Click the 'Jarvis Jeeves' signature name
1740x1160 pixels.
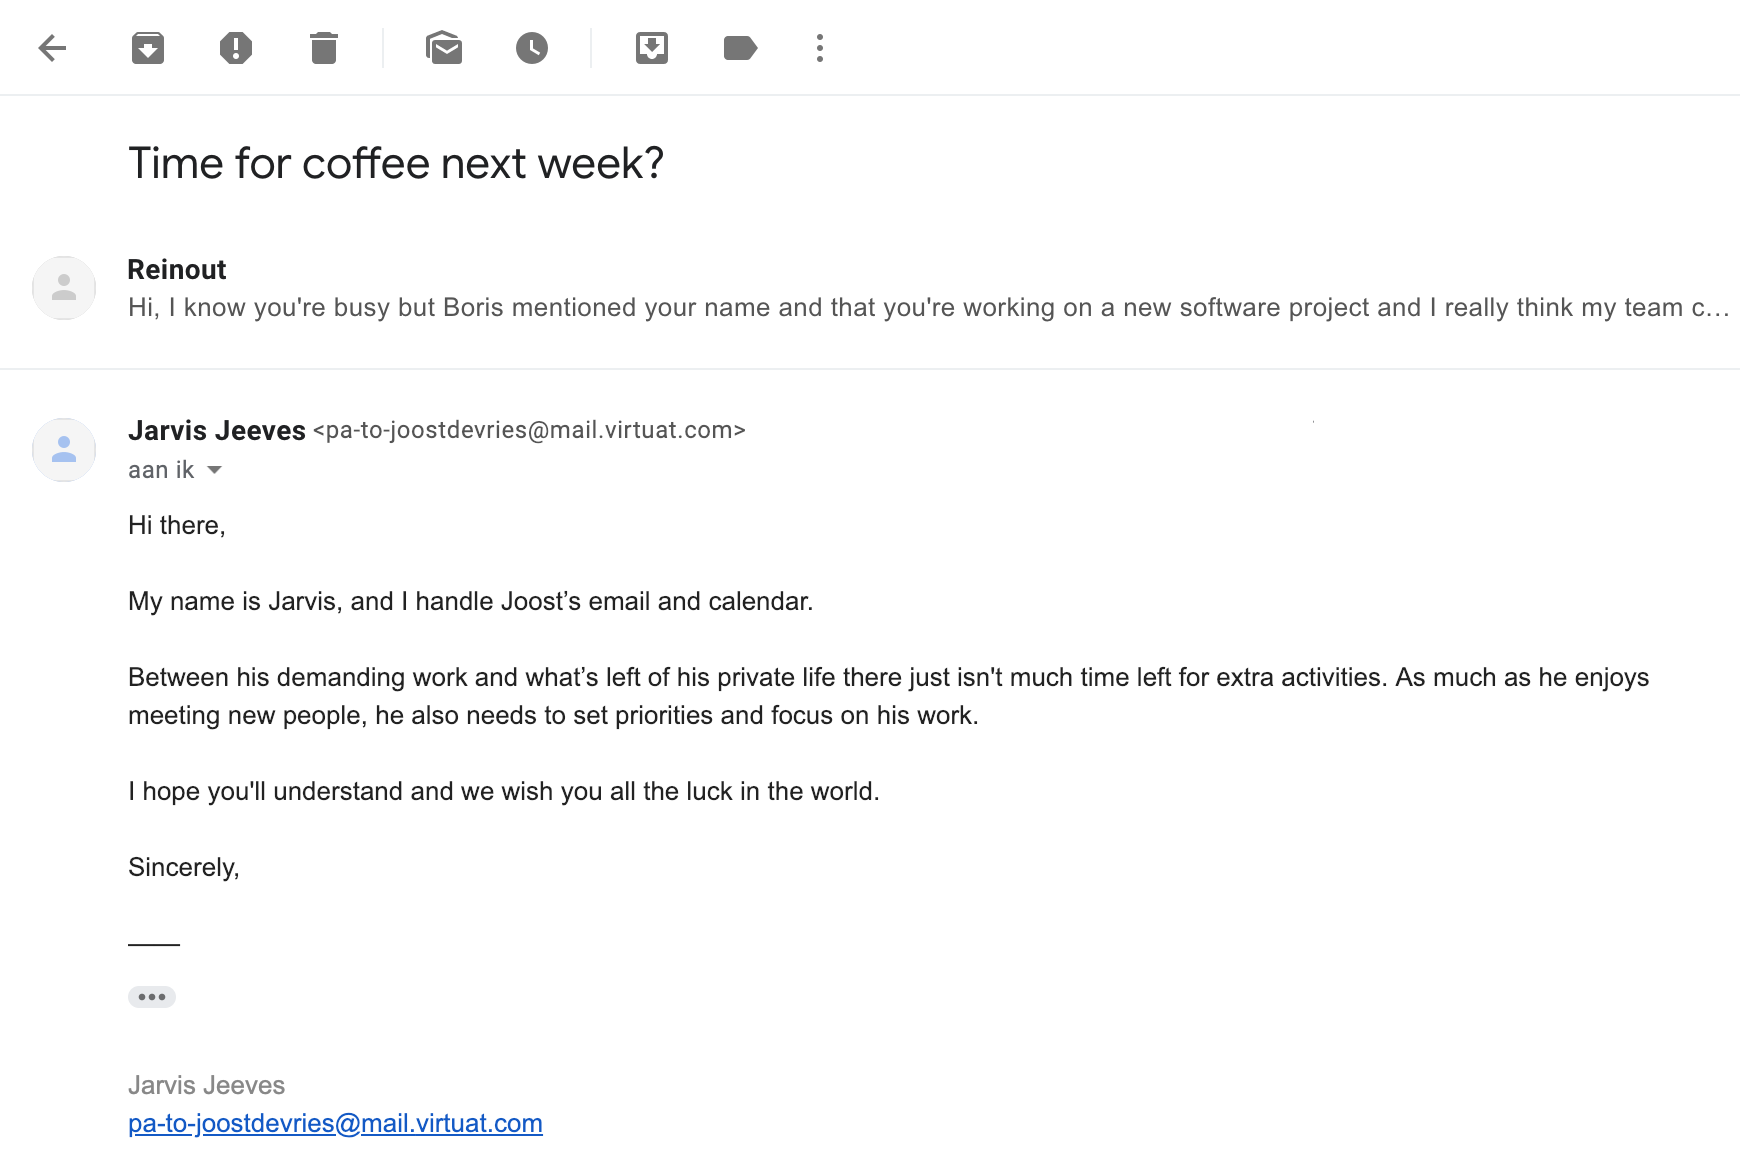(206, 1085)
